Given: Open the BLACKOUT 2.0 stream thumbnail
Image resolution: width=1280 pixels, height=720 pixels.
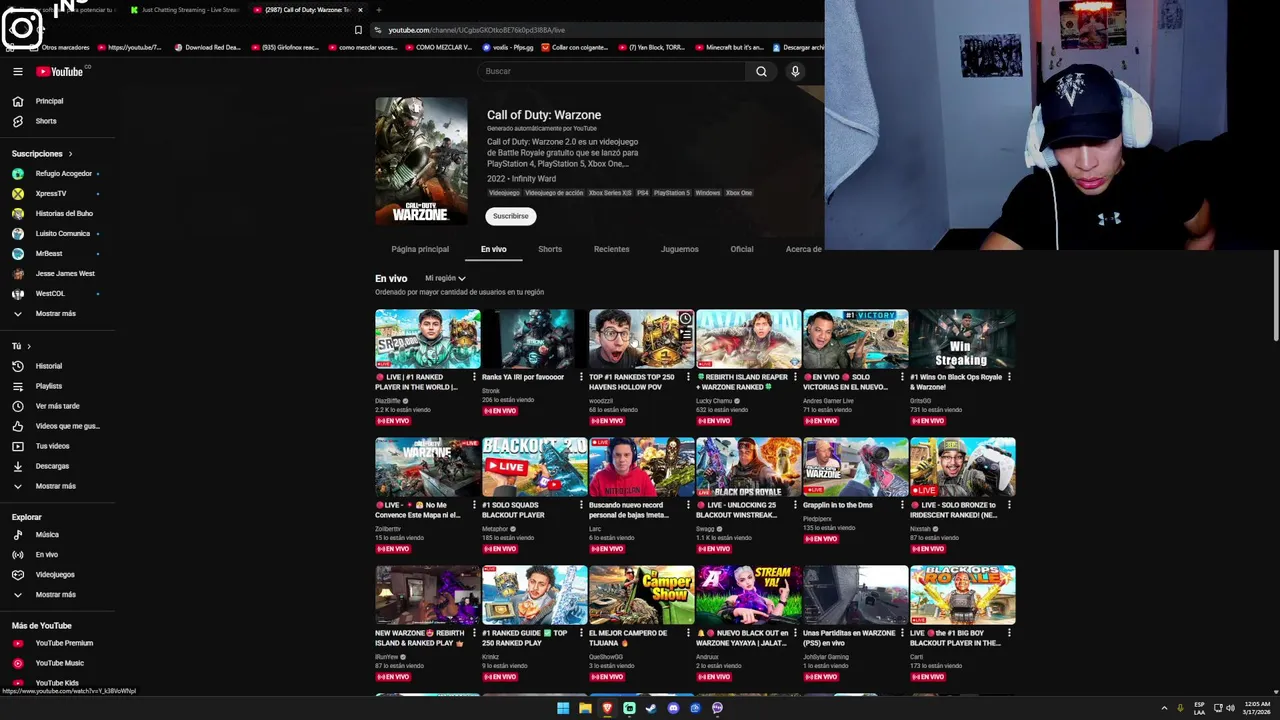Looking at the screenshot, I should (x=535, y=467).
